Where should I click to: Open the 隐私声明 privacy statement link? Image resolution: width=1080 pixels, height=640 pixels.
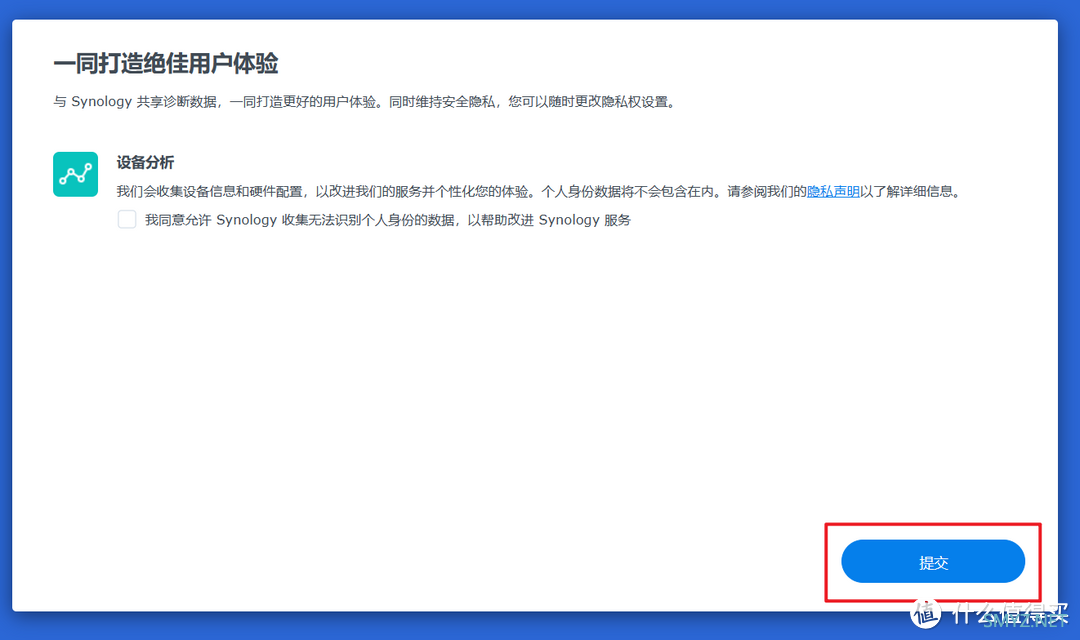(x=833, y=192)
